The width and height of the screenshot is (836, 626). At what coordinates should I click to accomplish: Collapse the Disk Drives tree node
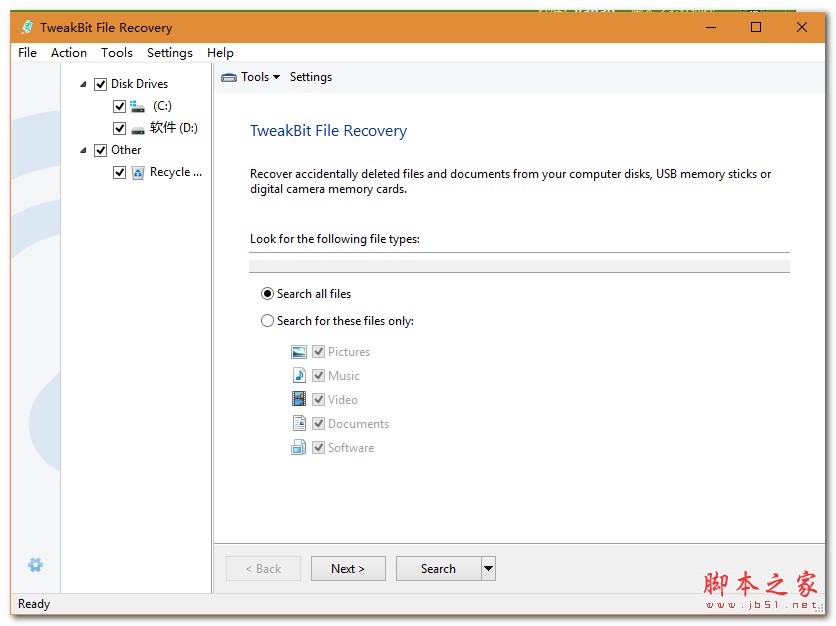[85, 84]
